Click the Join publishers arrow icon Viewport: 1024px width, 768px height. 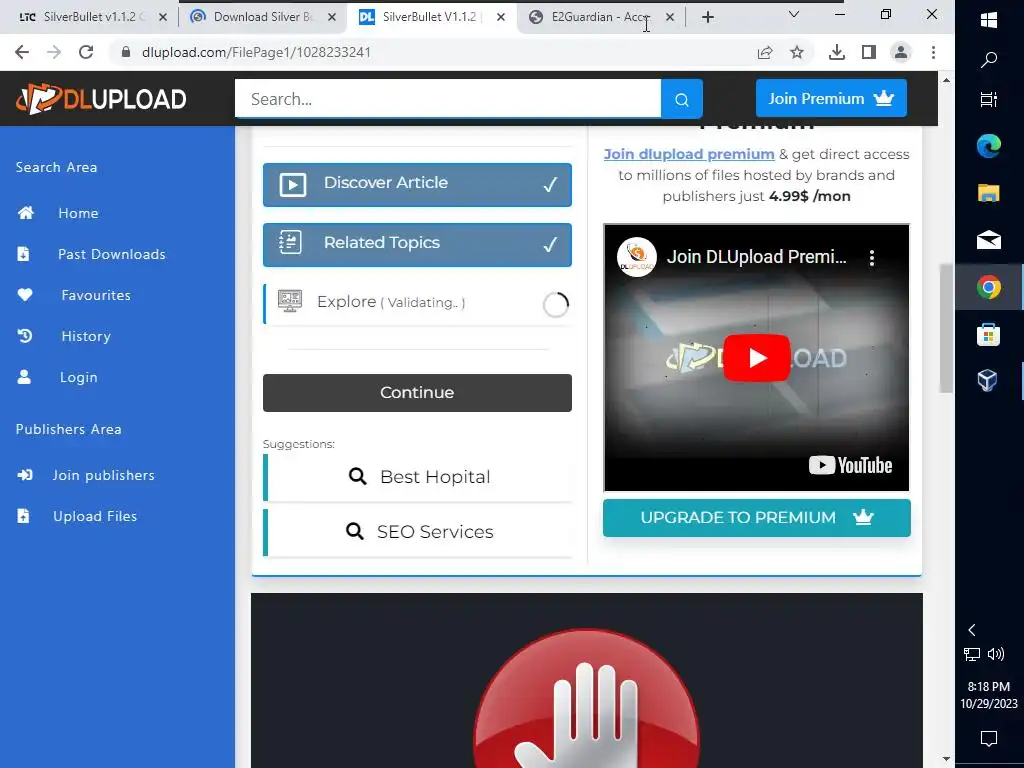coord(25,475)
